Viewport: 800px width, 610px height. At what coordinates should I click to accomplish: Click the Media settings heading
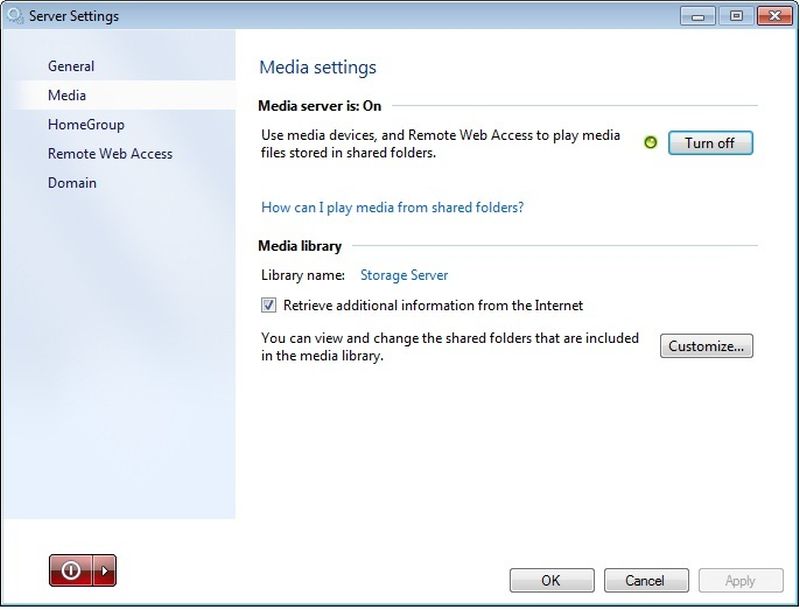(318, 67)
